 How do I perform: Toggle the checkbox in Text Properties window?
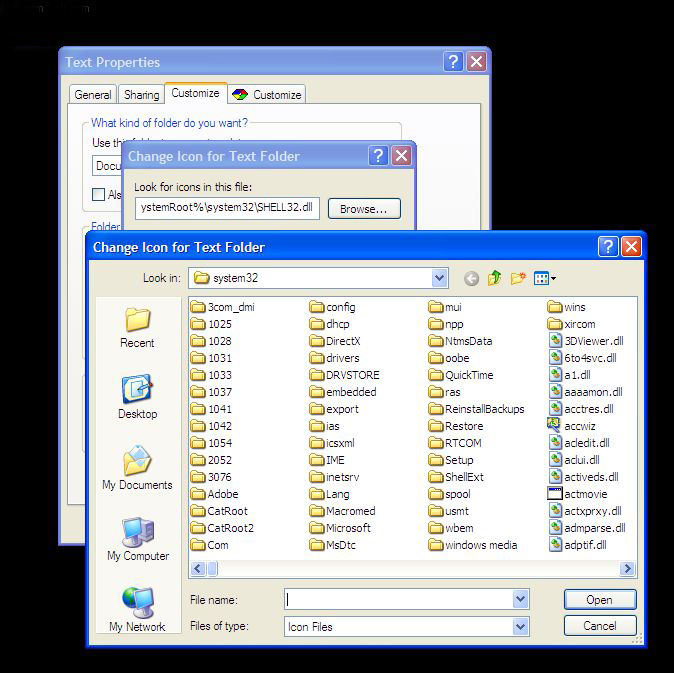(x=98, y=194)
